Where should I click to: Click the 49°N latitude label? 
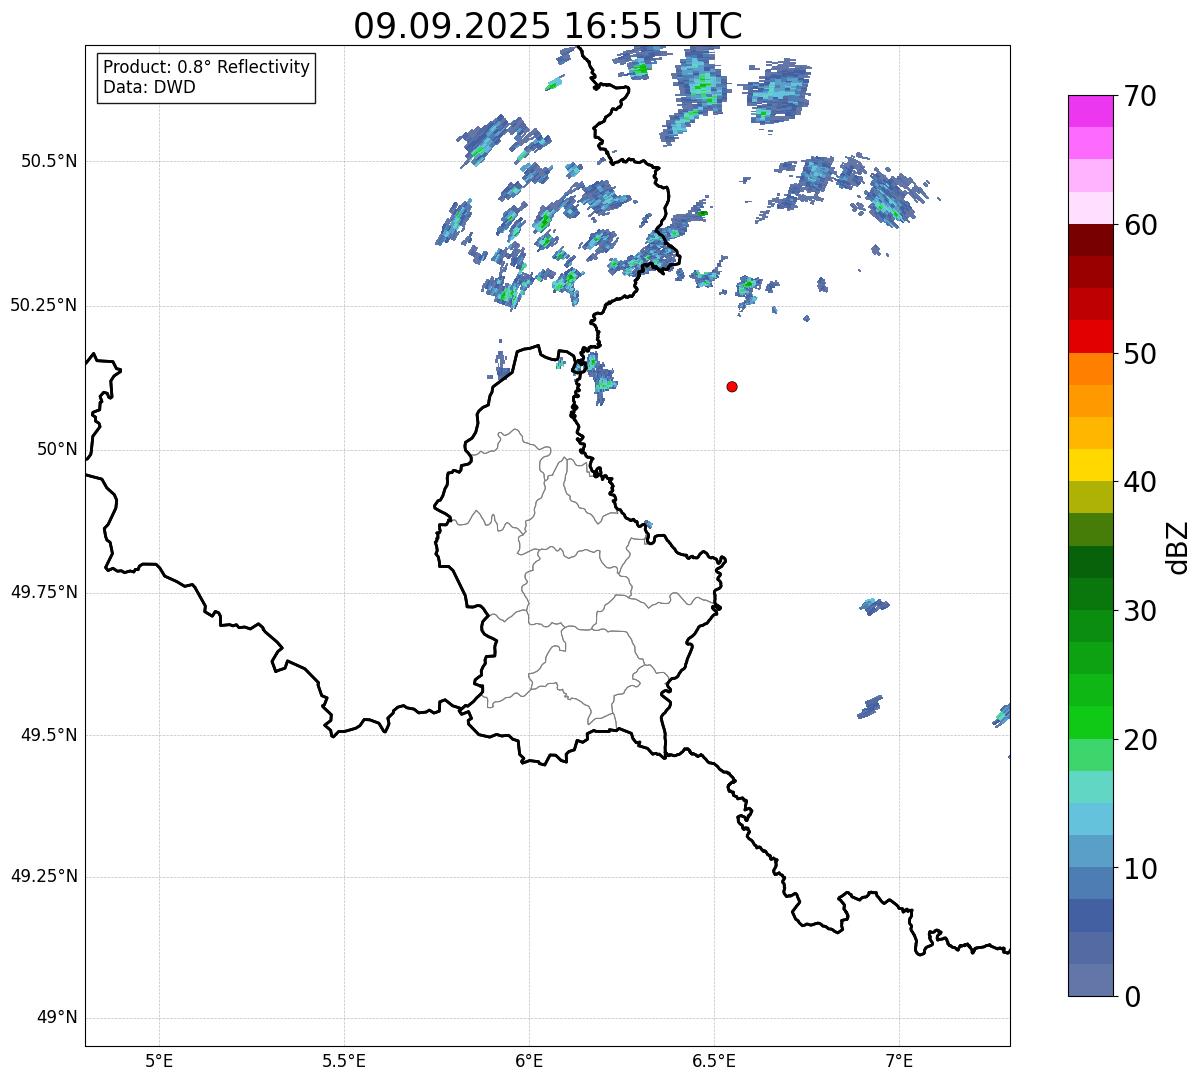tap(56, 1018)
